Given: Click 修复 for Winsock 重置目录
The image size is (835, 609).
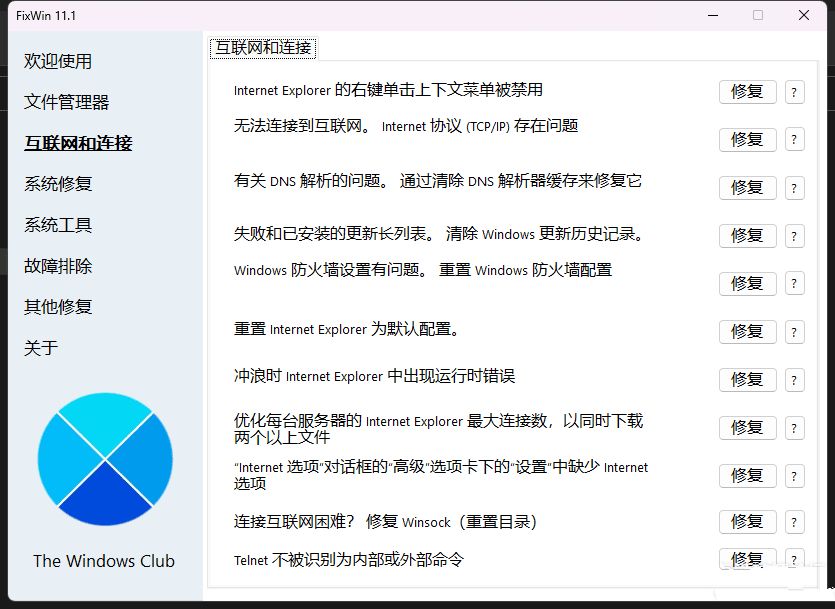Looking at the screenshot, I should [747, 522].
